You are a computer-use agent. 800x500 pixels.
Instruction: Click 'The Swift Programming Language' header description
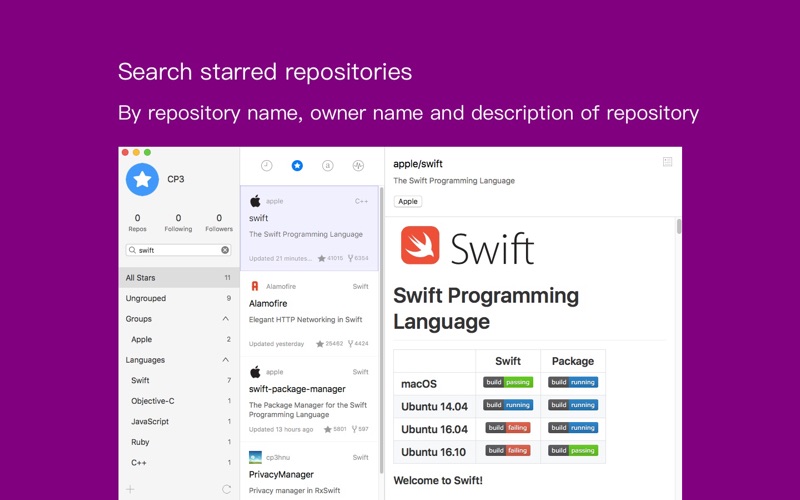click(x=454, y=181)
